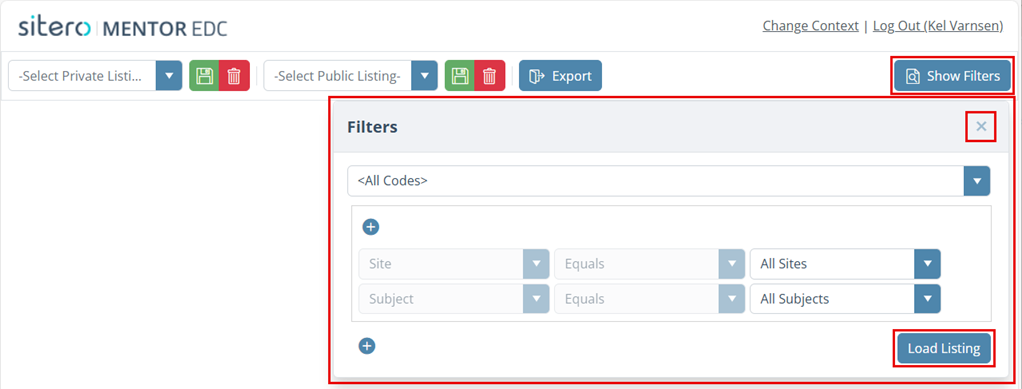Open the Site field dropdown
This screenshot has height=389, width=1022.
point(454,264)
